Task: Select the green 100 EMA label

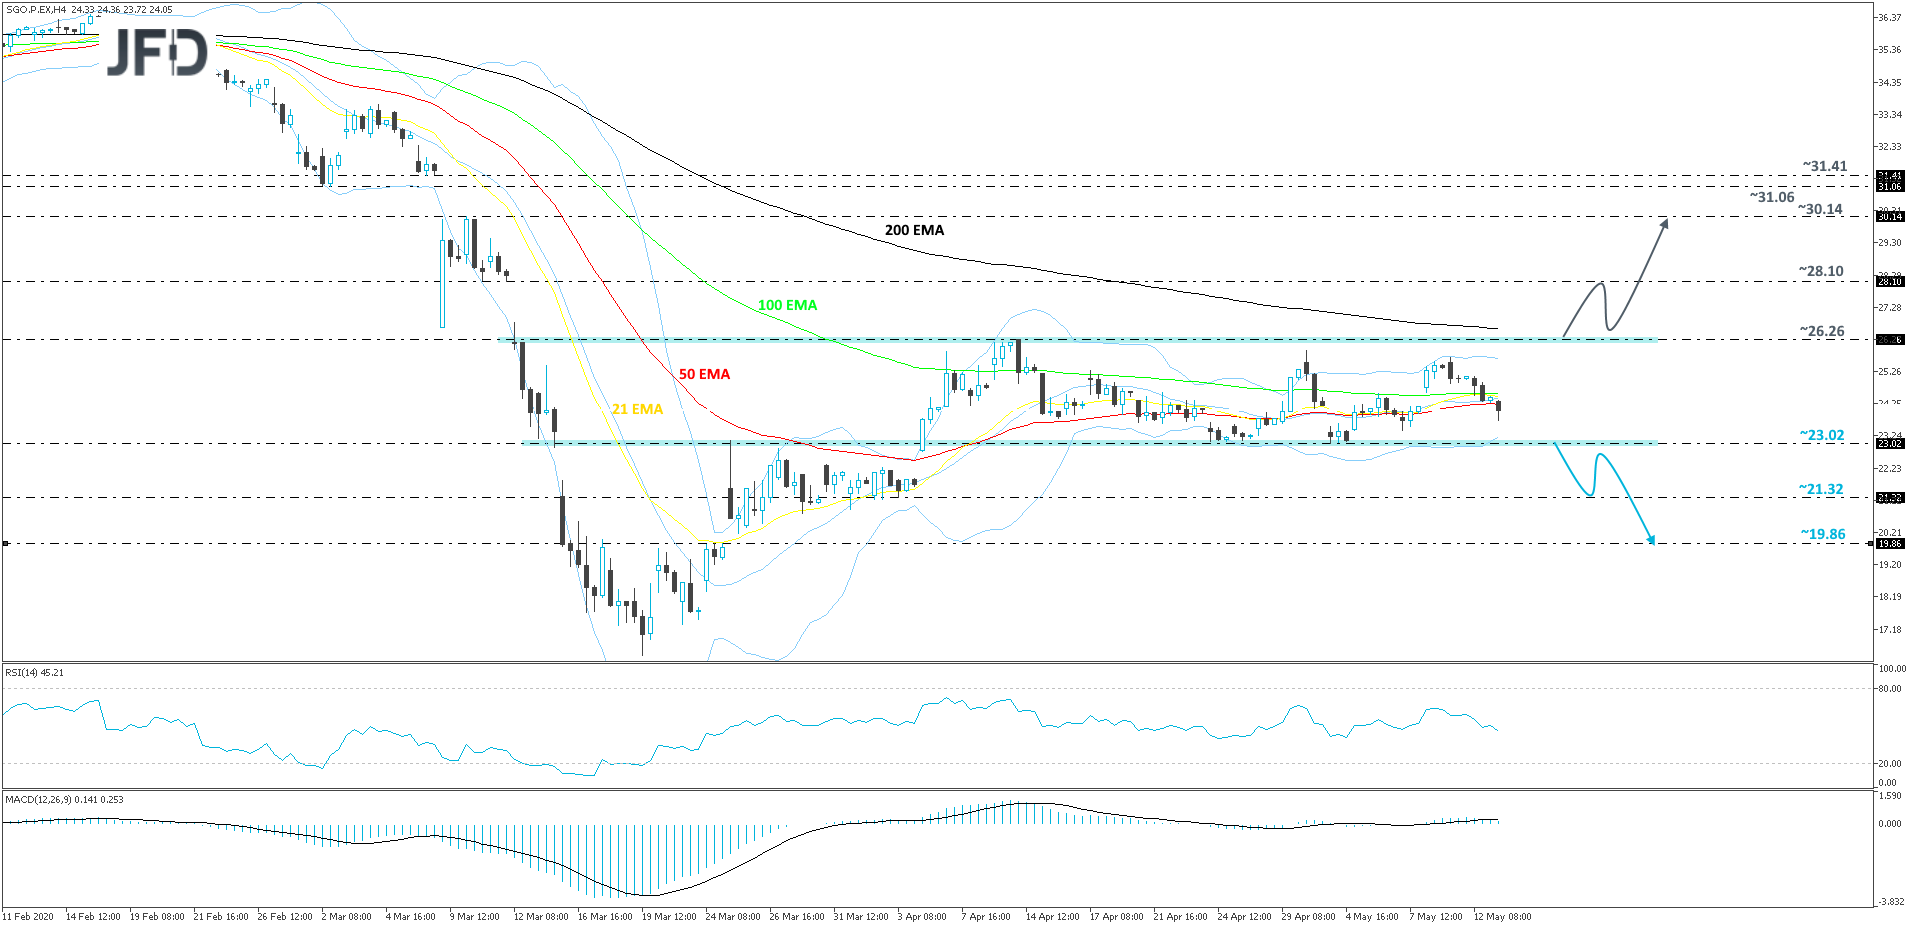Action: (787, 305)
